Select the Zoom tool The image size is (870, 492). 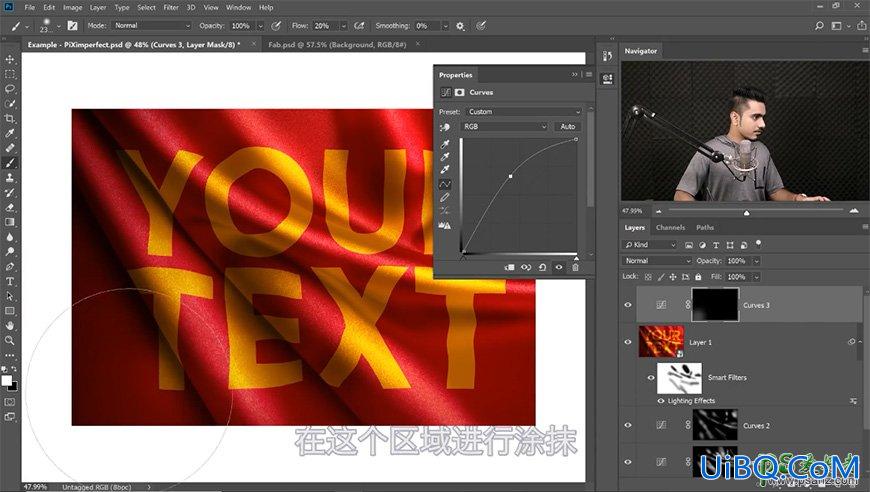[9, 341]
